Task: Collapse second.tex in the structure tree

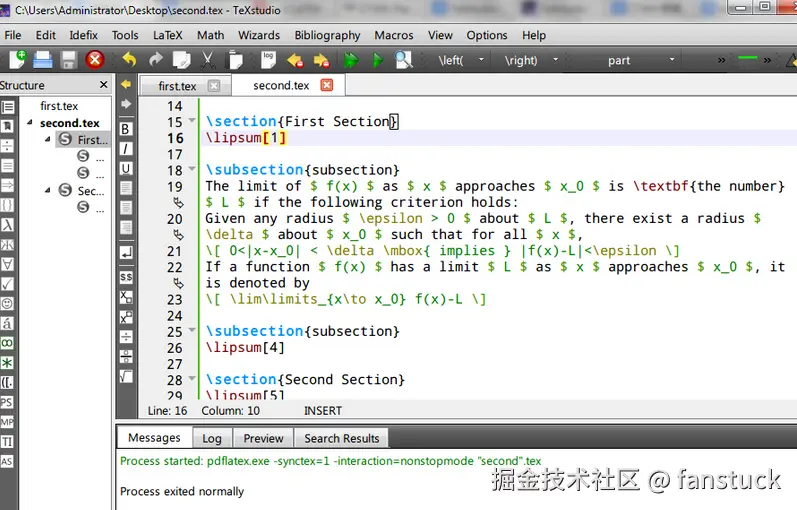Action: [x=29, y=123]
